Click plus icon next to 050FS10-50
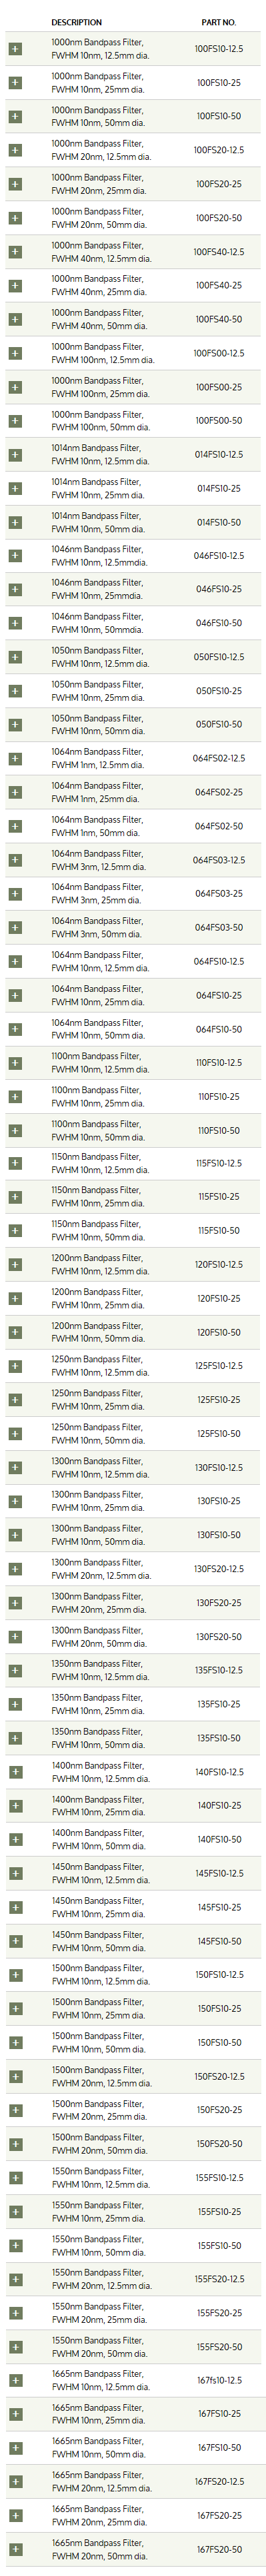266x2576 pixels. pyautogui.click(x=14, y=725)
